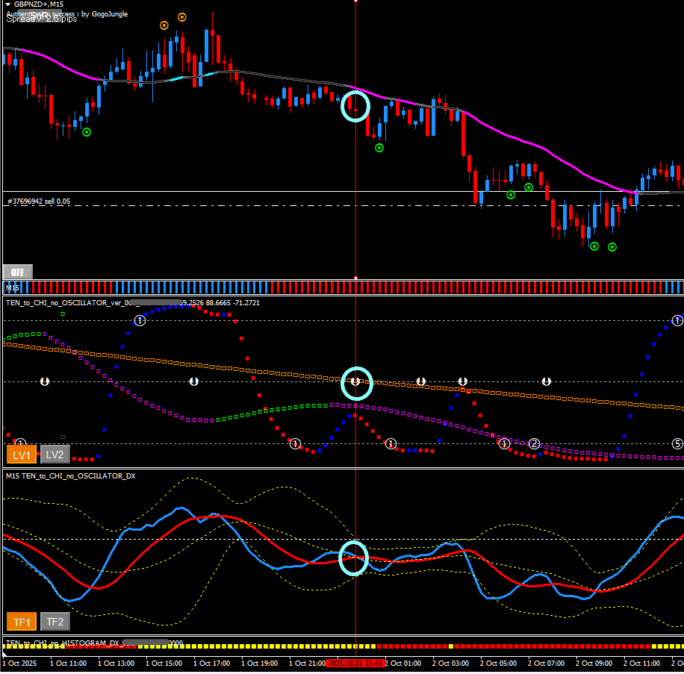Click the cyan circle on the price chart

pyautogui.click(x=355, y=105)
